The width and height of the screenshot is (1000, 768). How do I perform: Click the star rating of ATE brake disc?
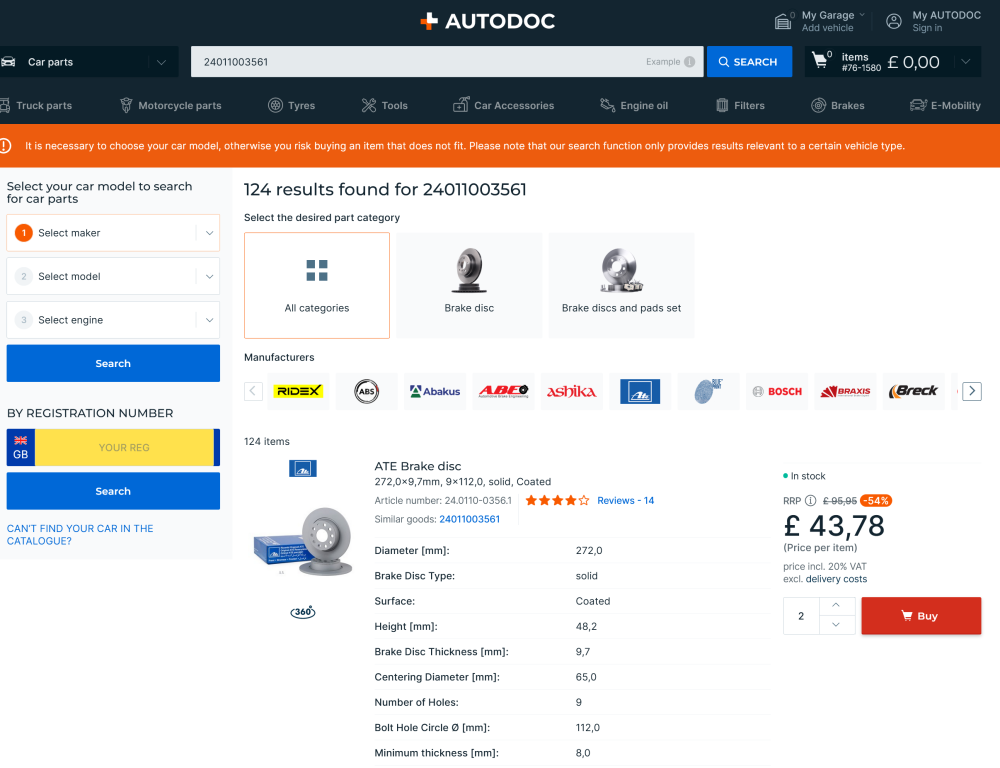pyautogui.click(x=557, y=501)
